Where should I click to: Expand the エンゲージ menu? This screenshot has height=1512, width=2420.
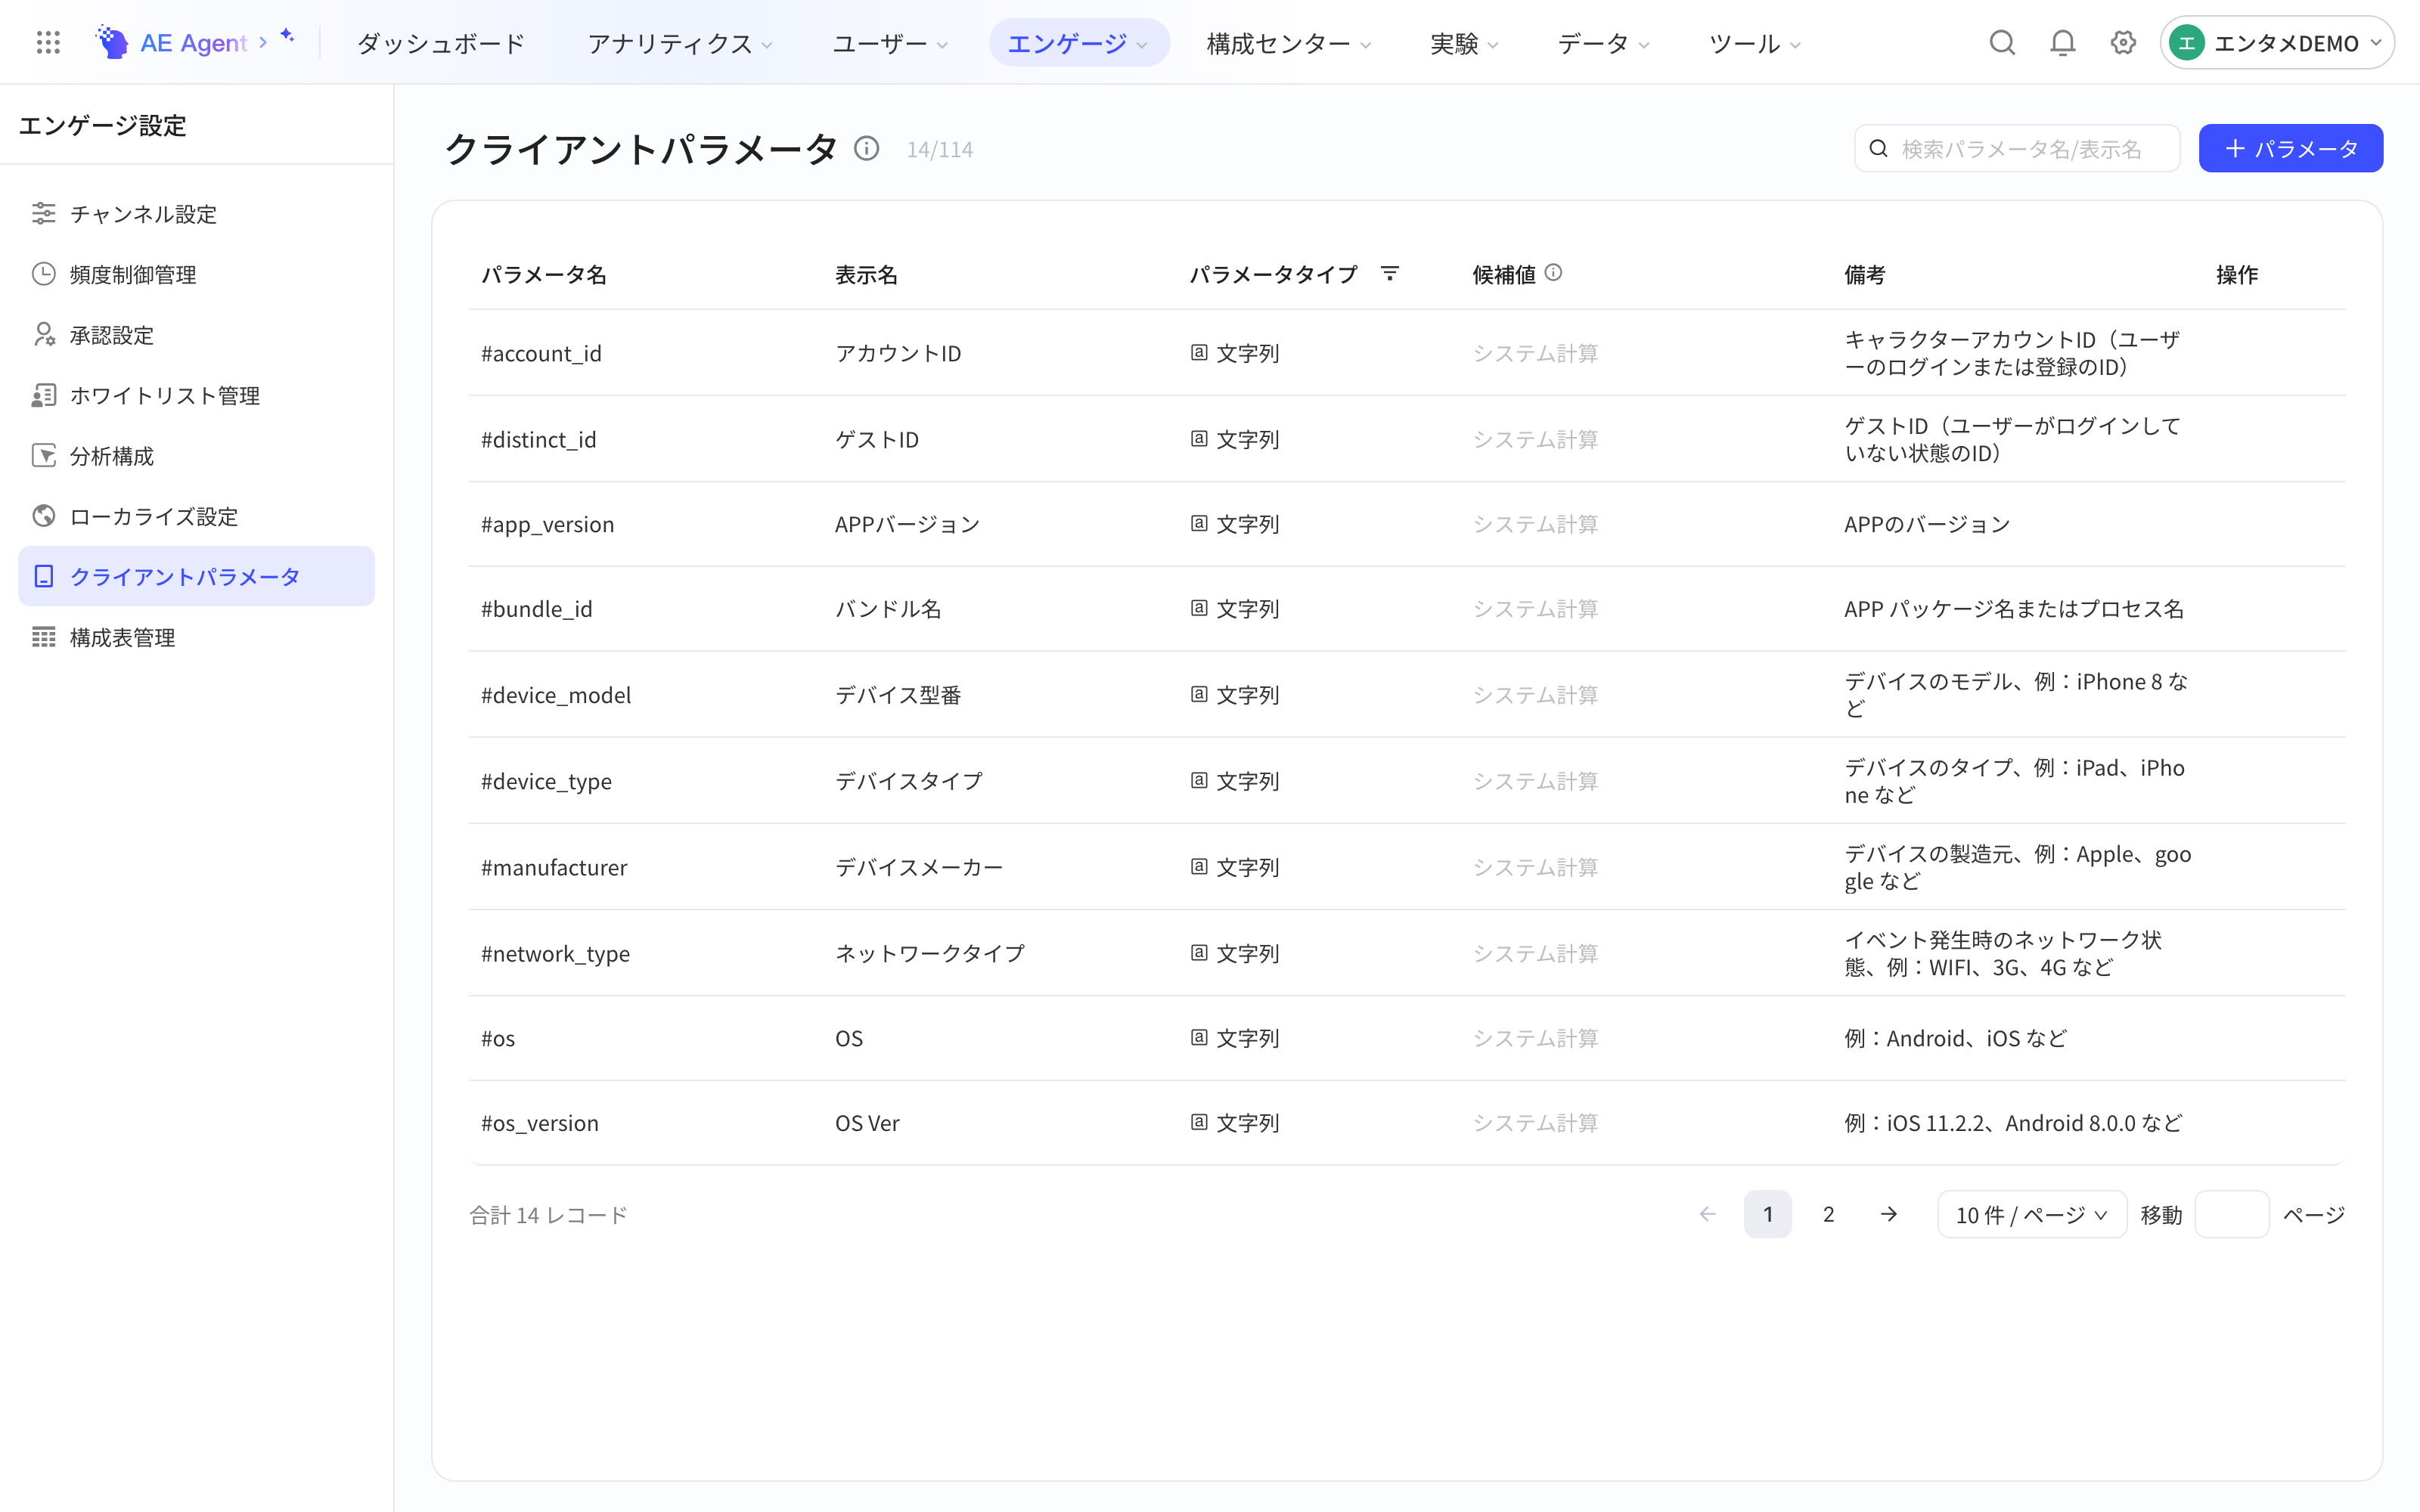1078,43
